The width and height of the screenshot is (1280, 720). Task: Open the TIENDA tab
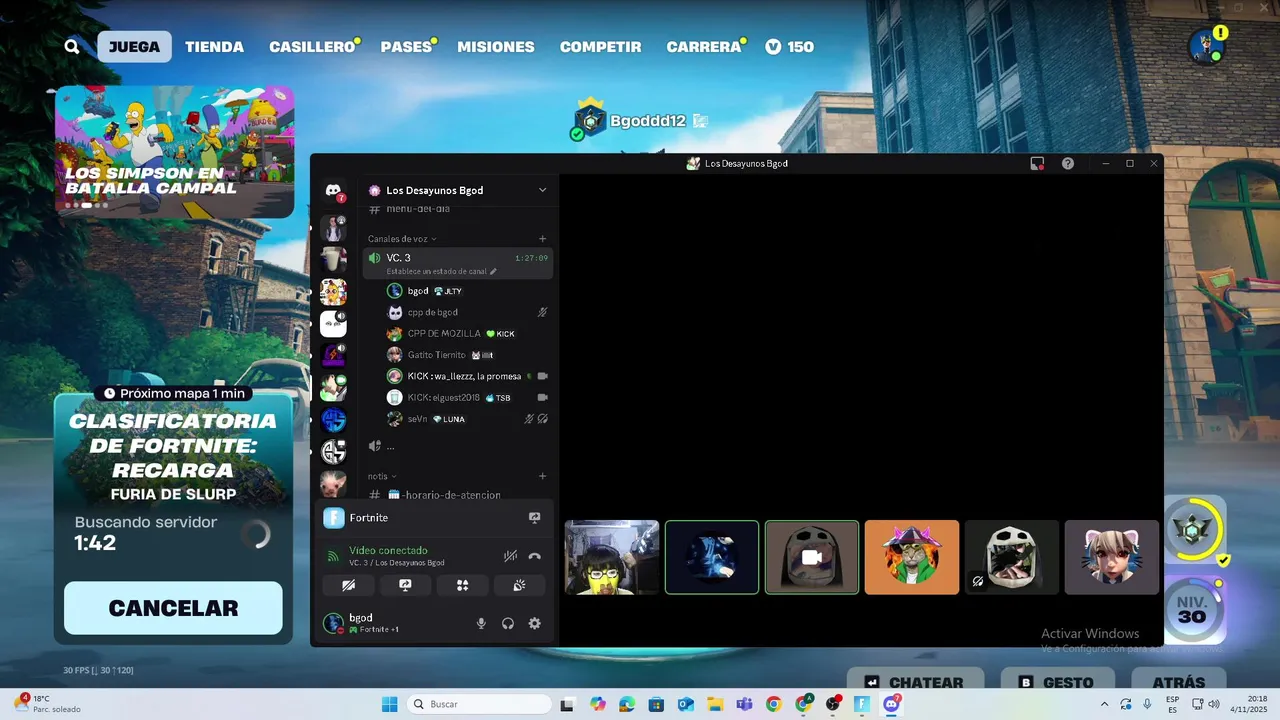(x=214, y=47)
